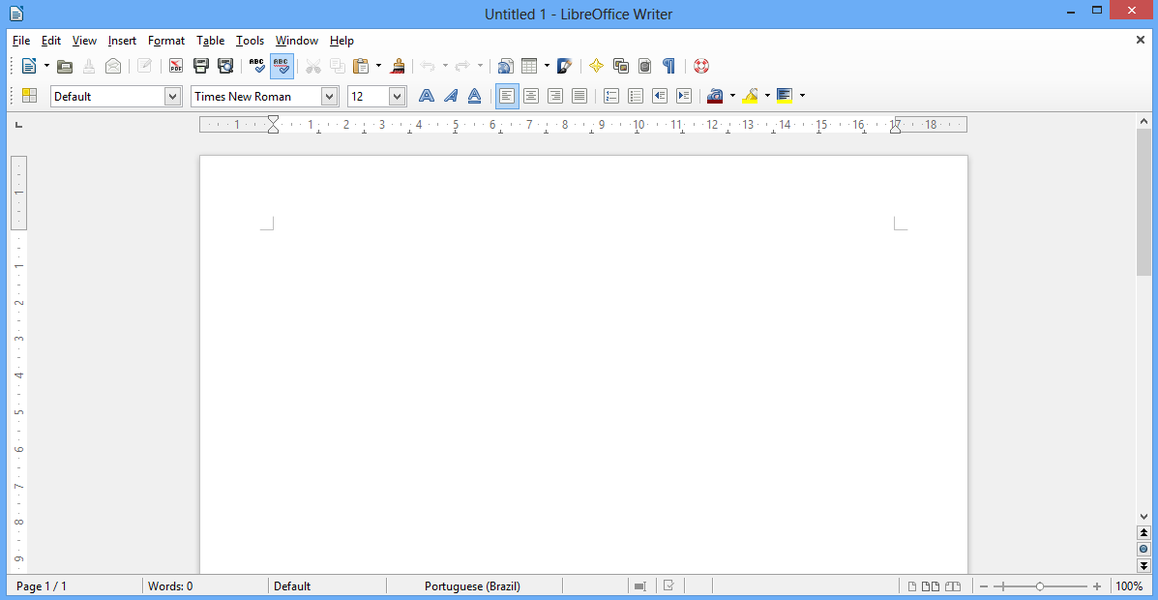Click the 100% zoom level text

point(1129,586)
